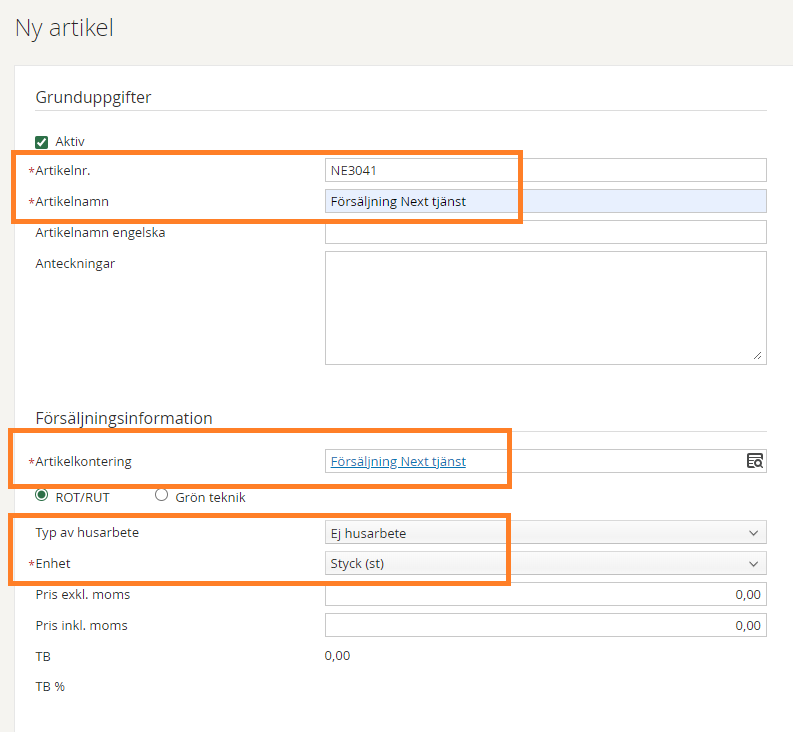Screen dimensions: 793x732
Task: Click the chevron arrow of Ej husarbete
Action: point(754,533)
